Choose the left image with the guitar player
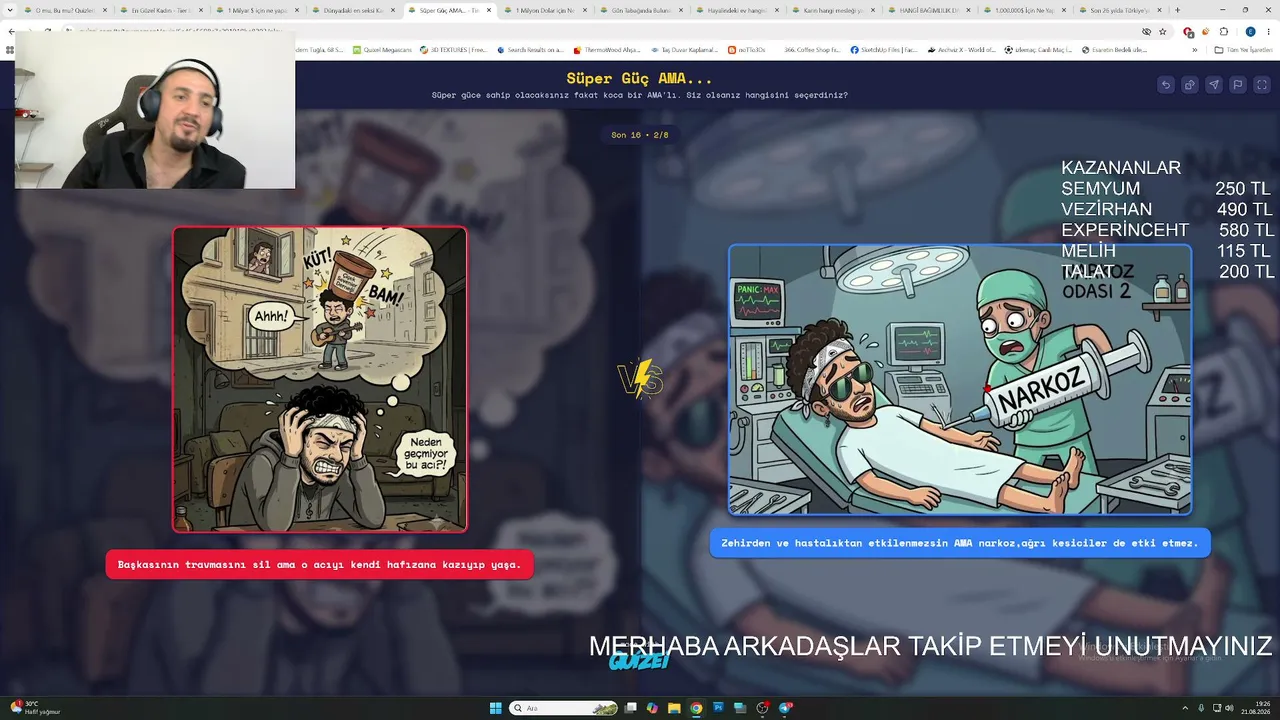Viewport: 1280px width, 720px height. [x=320, y=379]
